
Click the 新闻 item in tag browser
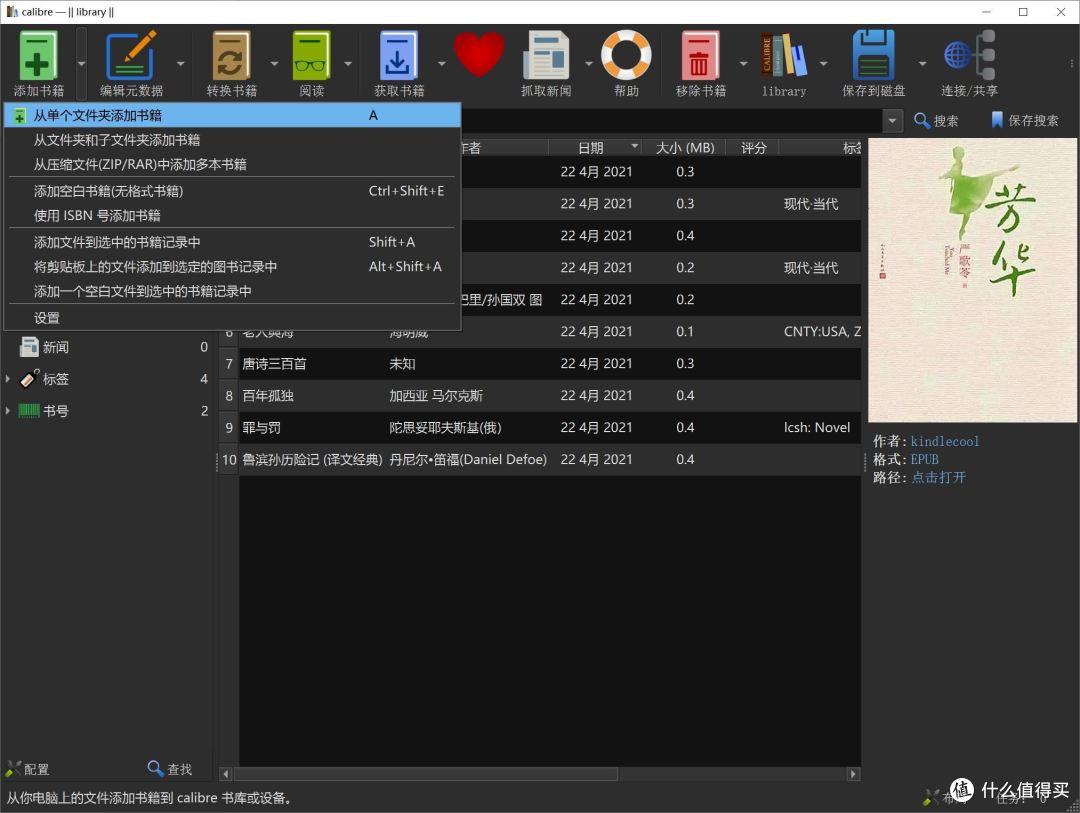[x=55, y=347]
